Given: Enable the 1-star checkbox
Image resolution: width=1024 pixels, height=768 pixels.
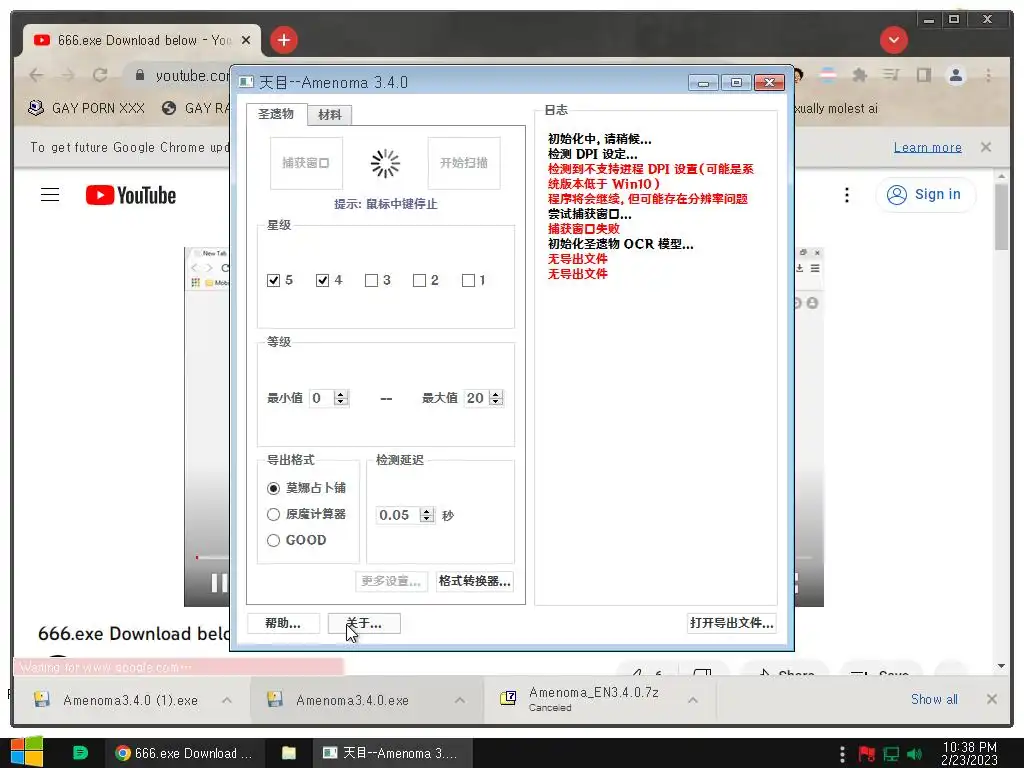Looking at the screenshot, I should [468, 280].
